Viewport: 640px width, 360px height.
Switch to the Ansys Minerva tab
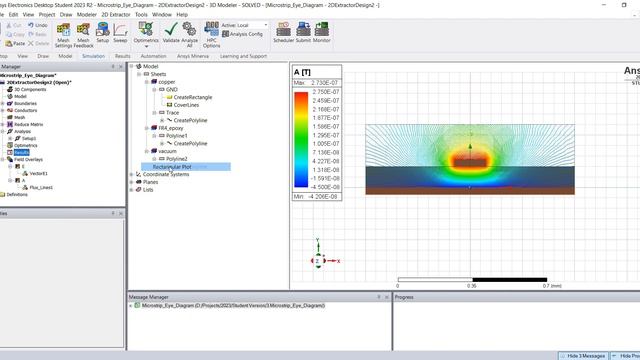tap(193, 56)
